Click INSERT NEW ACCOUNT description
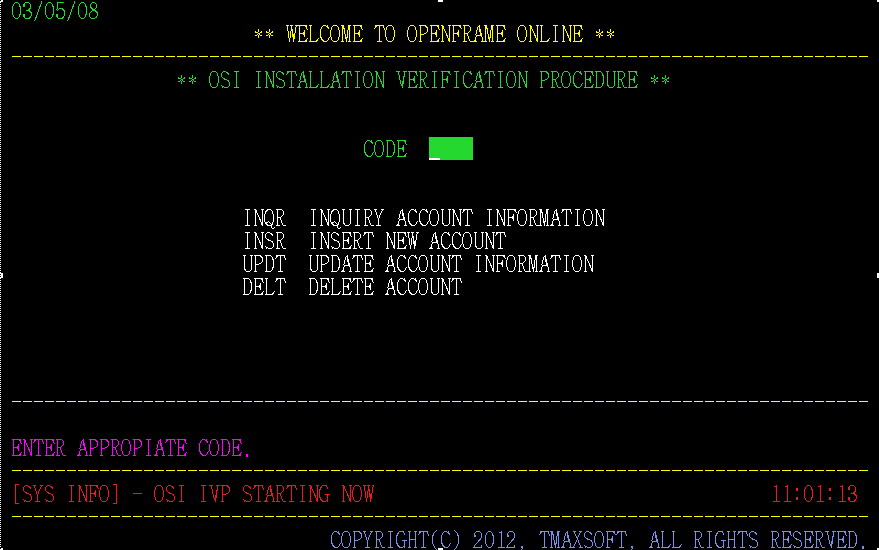Viewport: 879px width, 550px height. [x=407, y=241]
